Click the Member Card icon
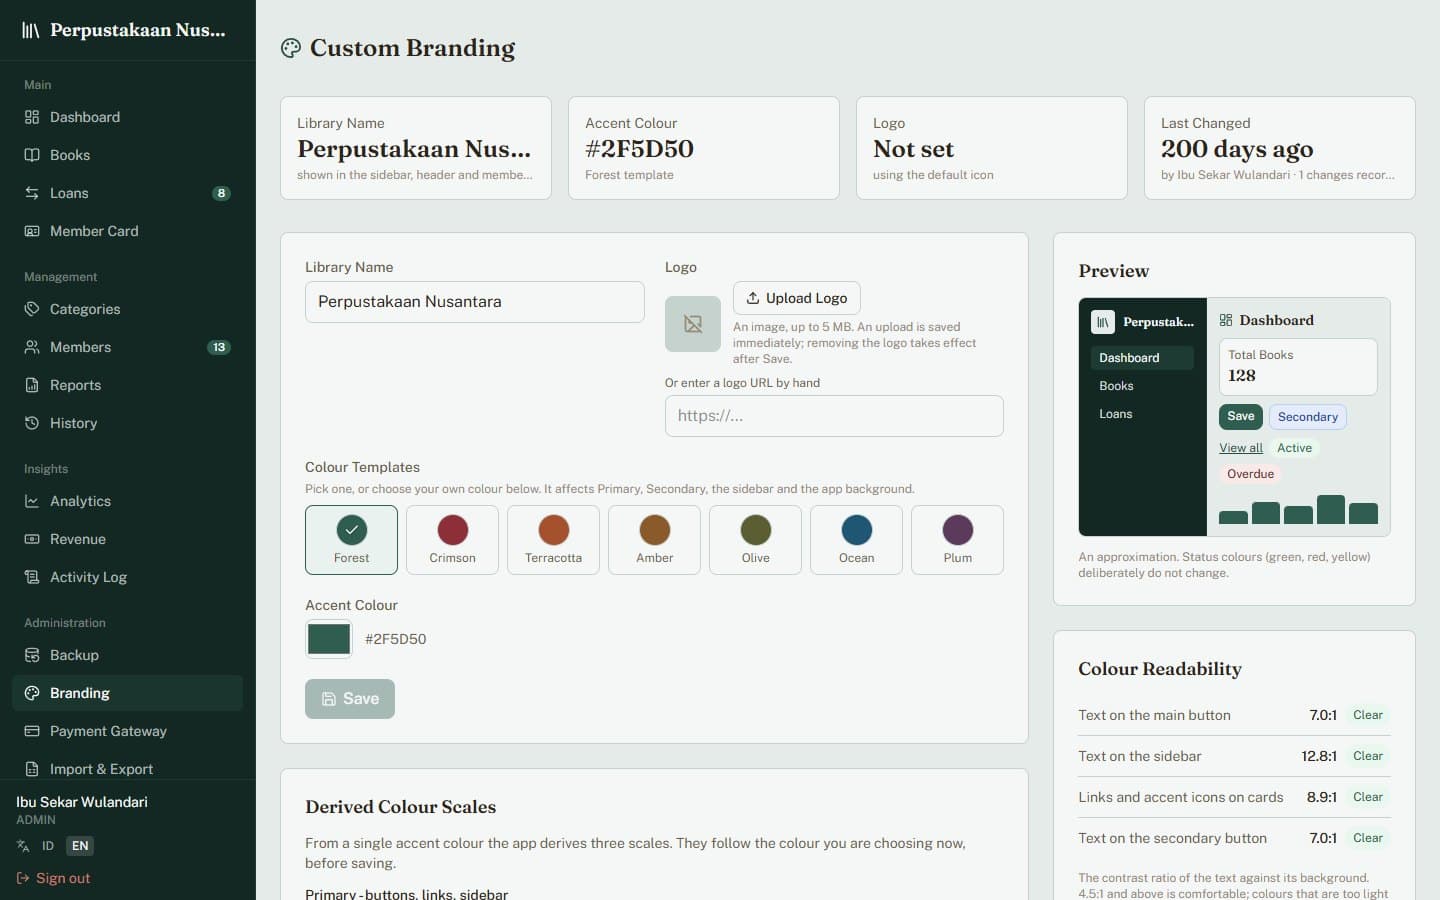This screenshot has height=900, width=1440. tap(32, 231)
